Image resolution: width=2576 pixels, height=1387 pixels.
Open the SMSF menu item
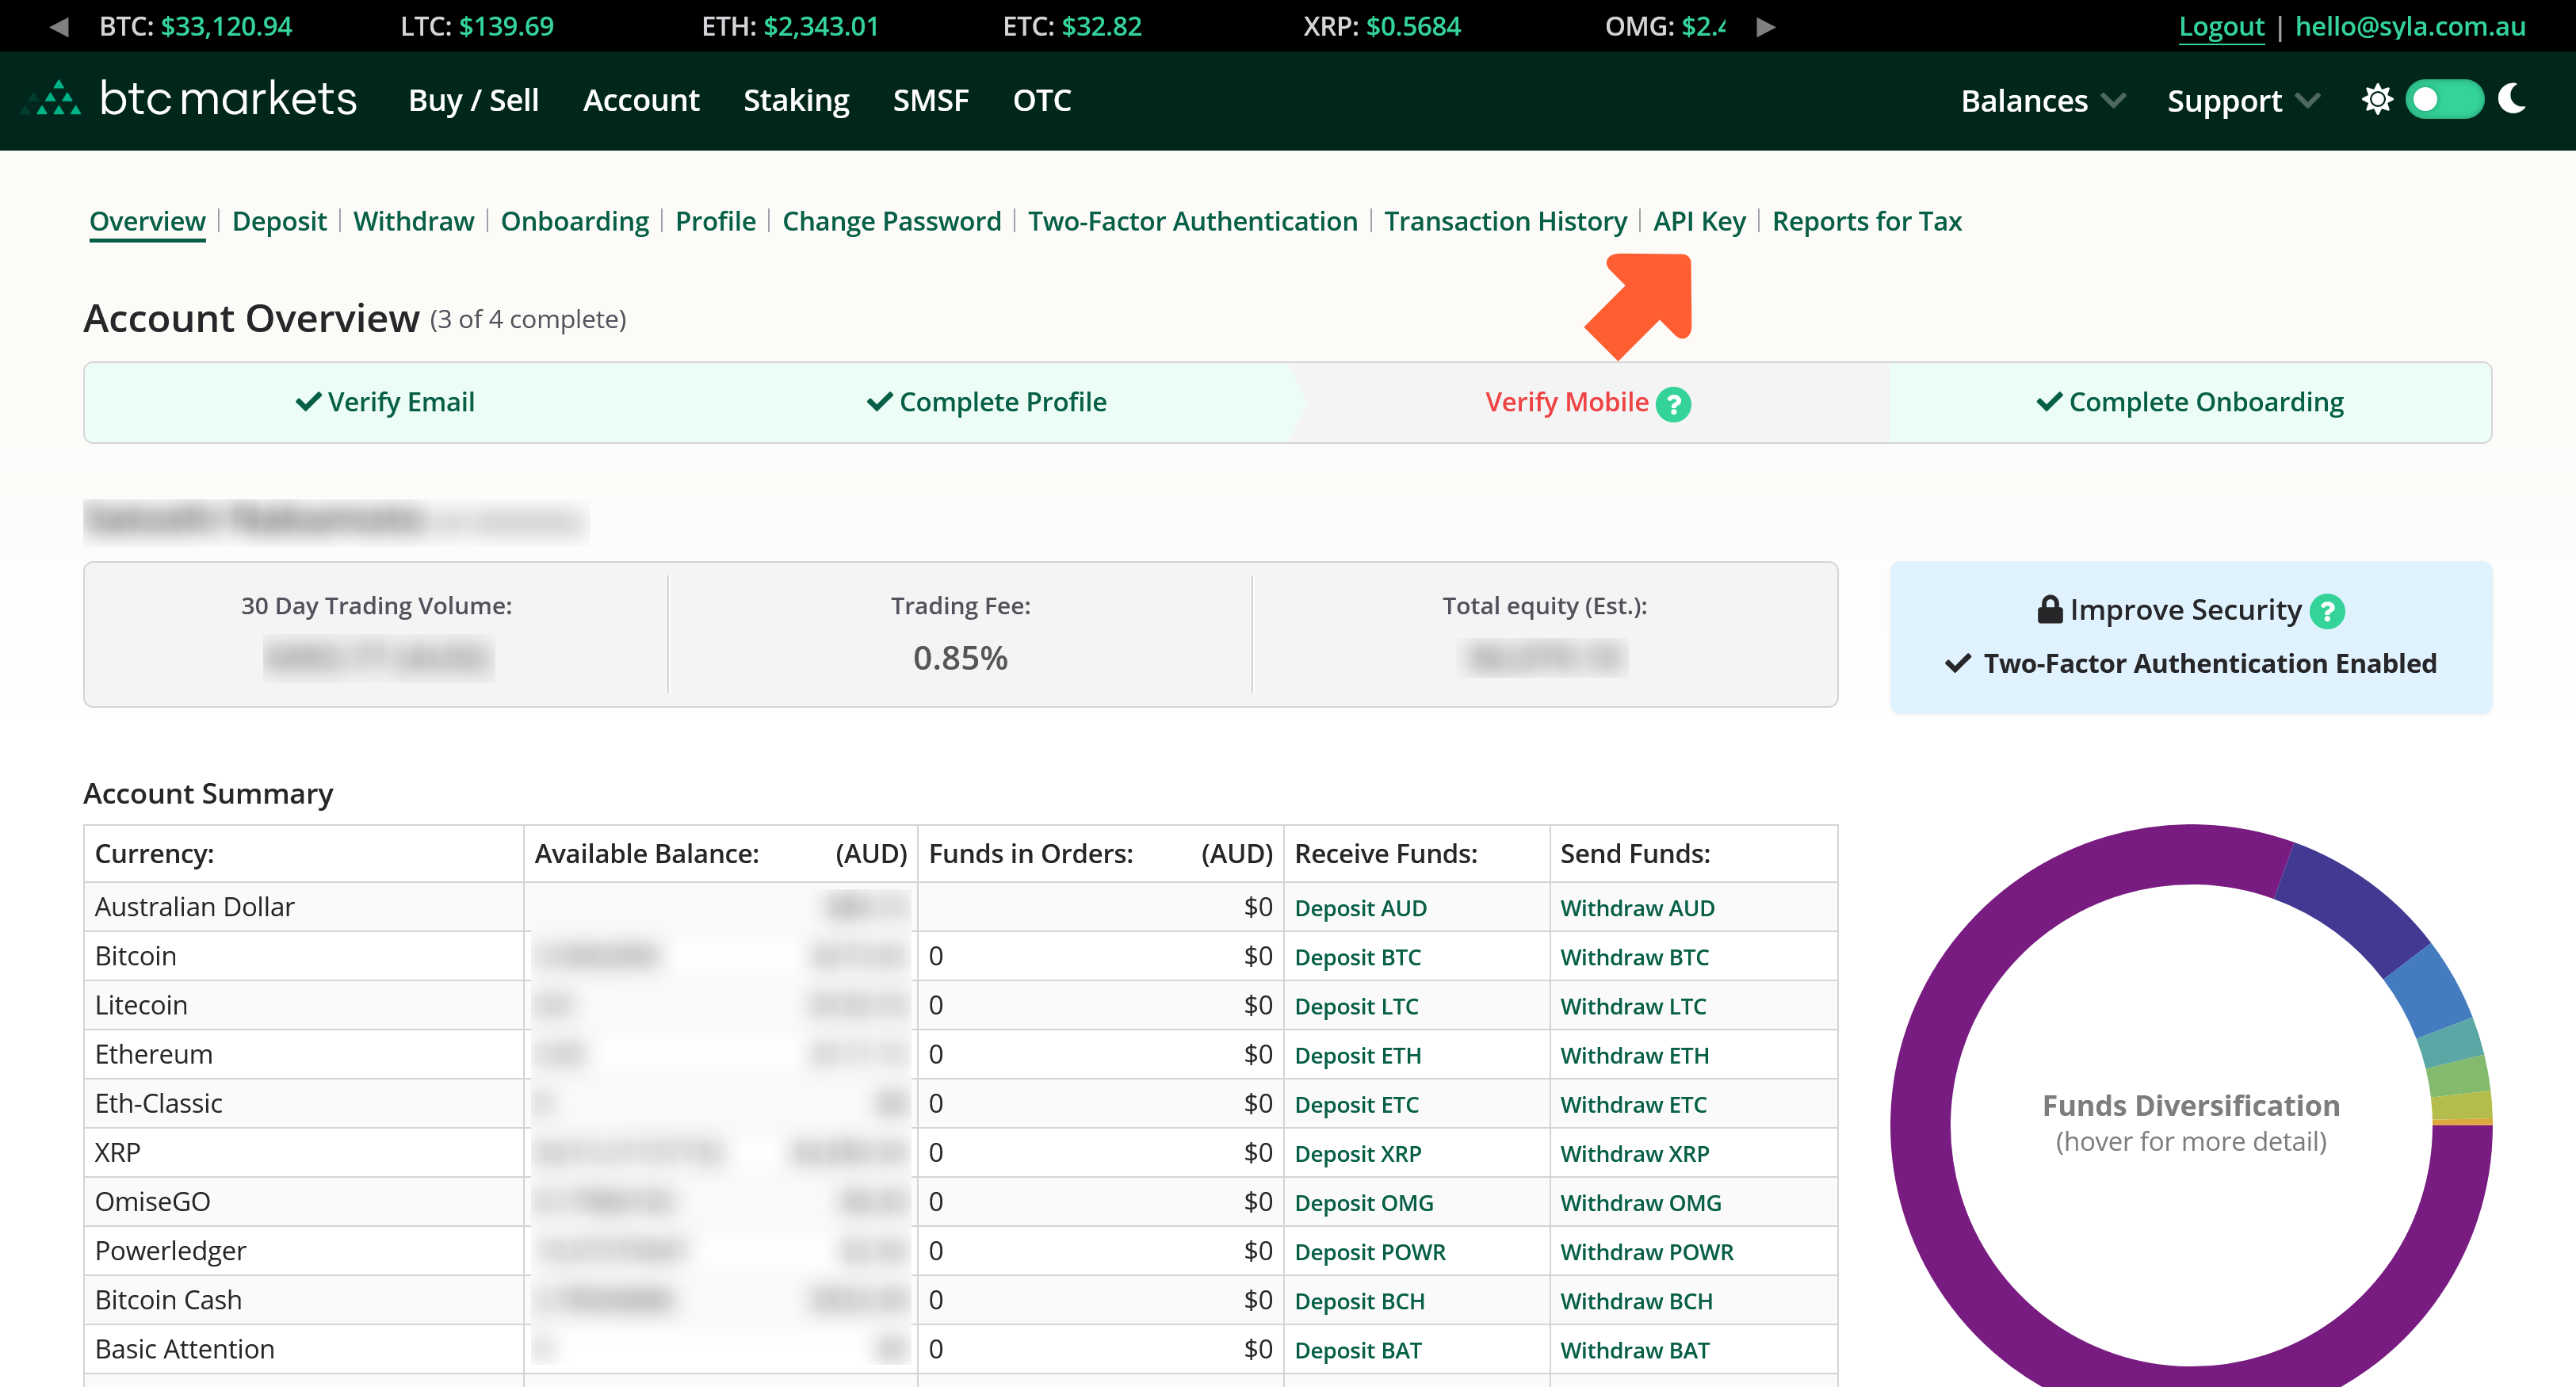coord(930,100)
